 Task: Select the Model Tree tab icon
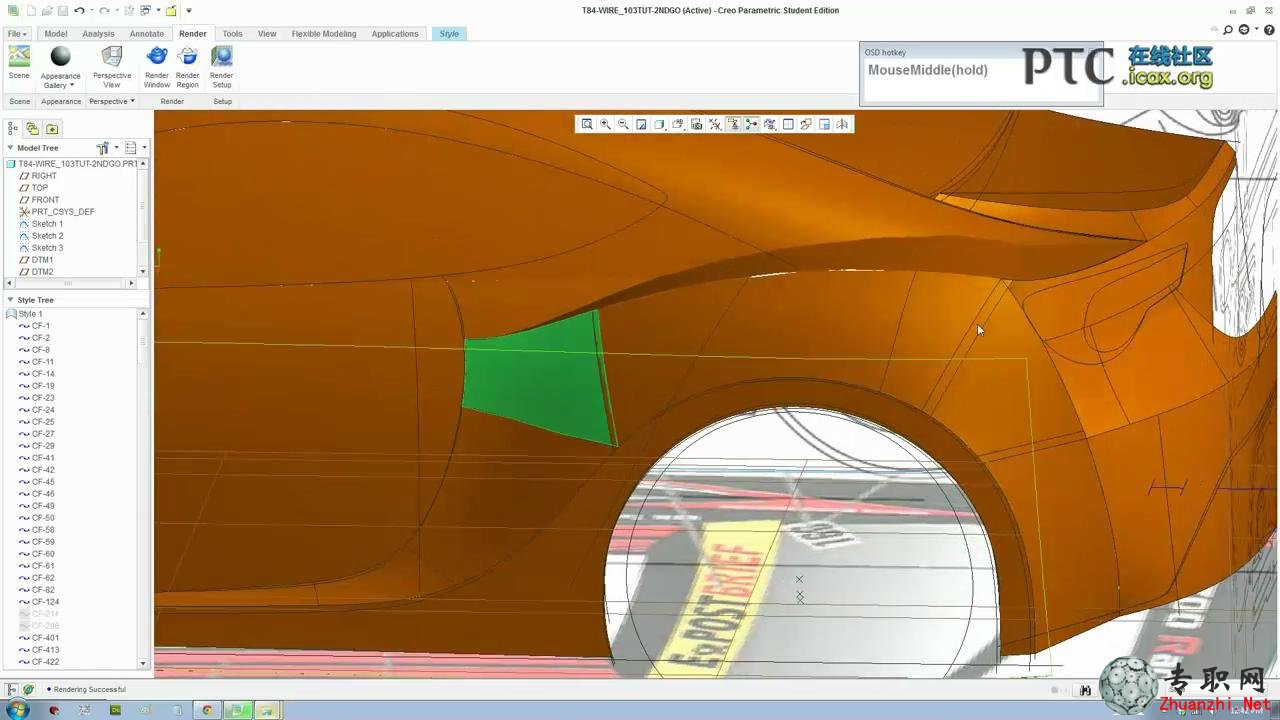(13, 128)
